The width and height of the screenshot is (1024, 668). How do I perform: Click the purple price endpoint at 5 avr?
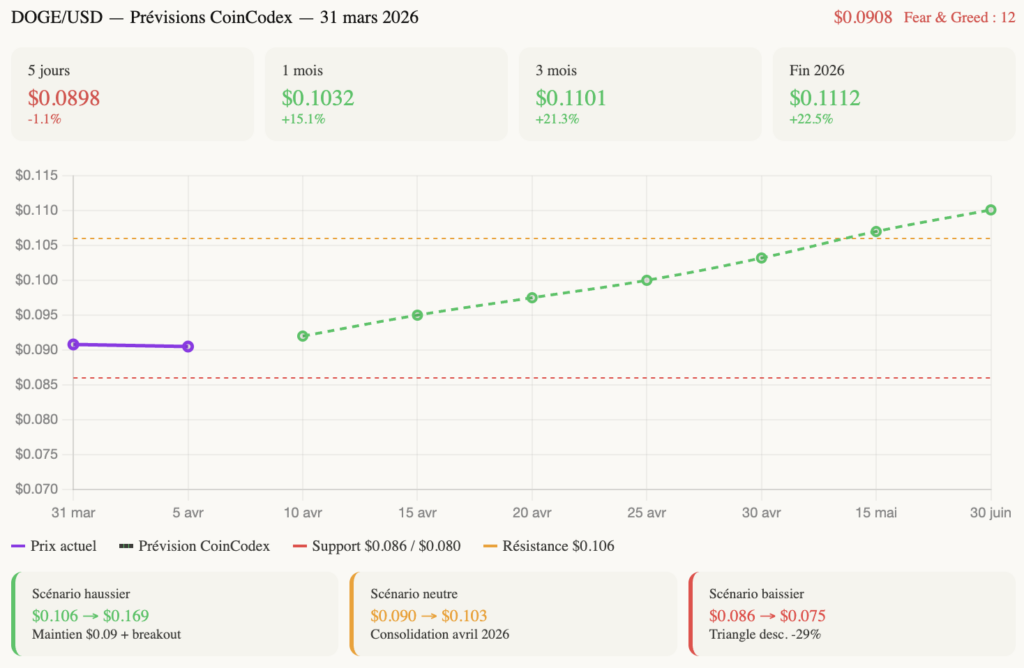[x=187, y=346]
